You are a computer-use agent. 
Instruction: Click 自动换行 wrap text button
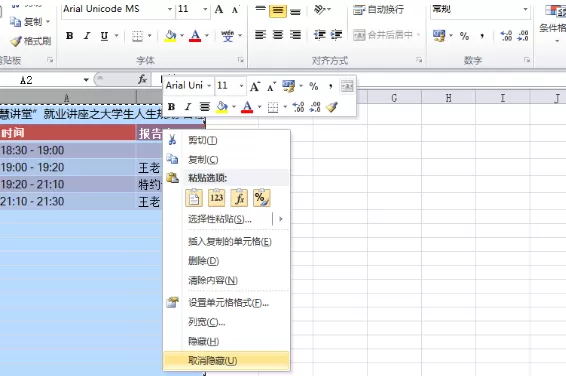point(378,10)
